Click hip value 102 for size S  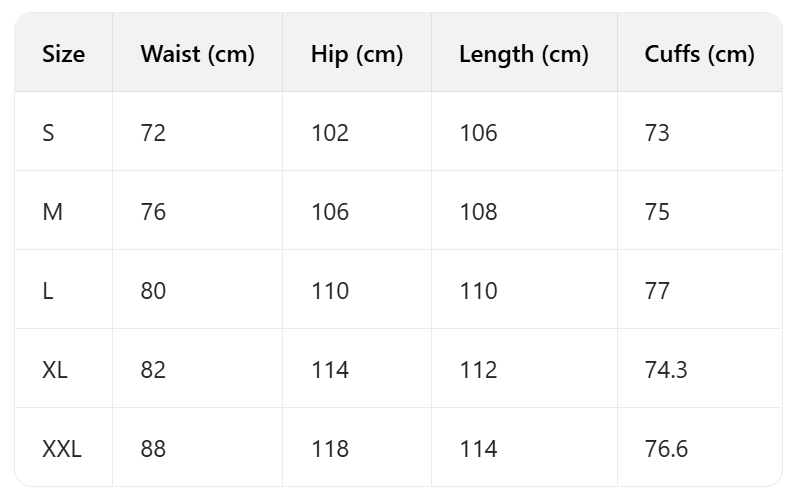(330, 133)
